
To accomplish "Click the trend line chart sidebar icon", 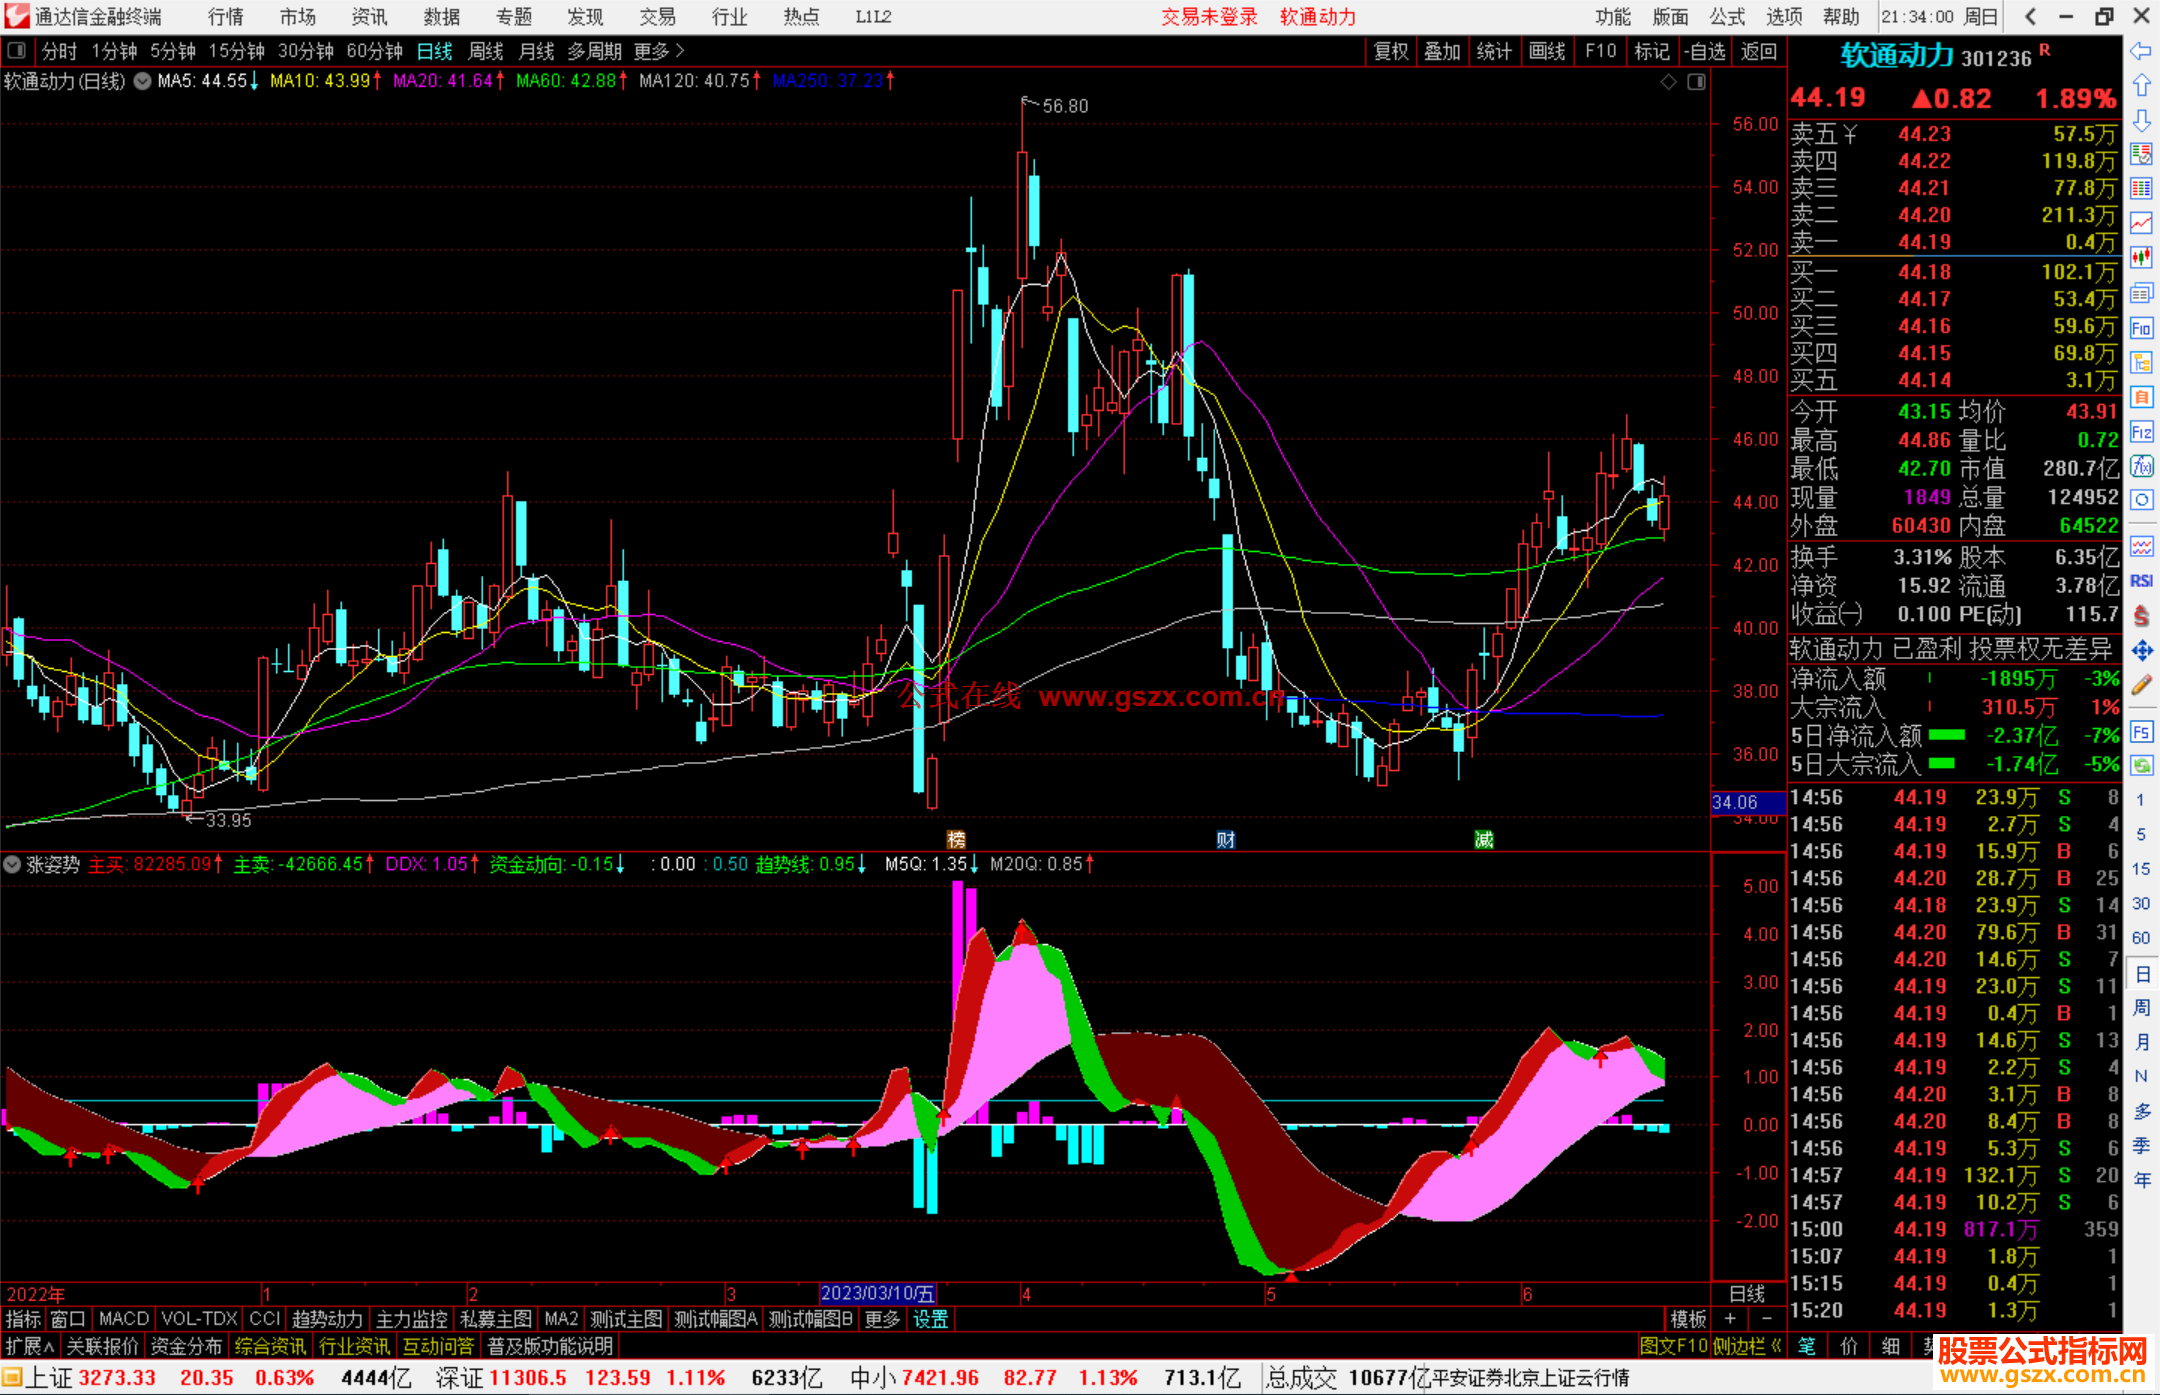I will point(2141,223).
